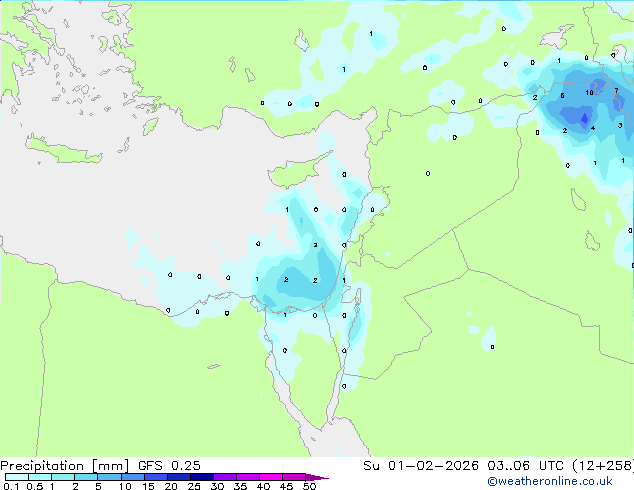Select the 15–20 legend color swatch
This screenshot has height=490, width=634.
coord(156,477)
